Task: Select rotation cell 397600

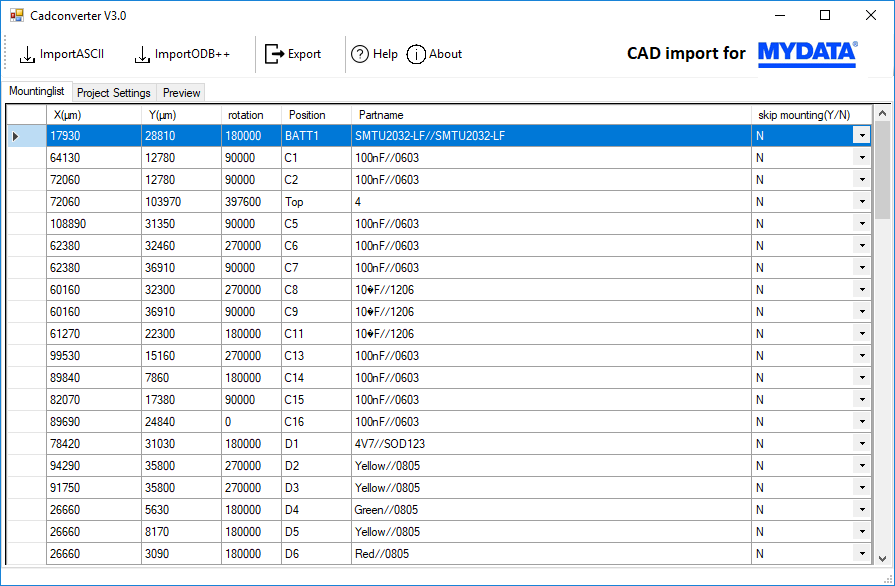Action: click(x=251, y=202)
